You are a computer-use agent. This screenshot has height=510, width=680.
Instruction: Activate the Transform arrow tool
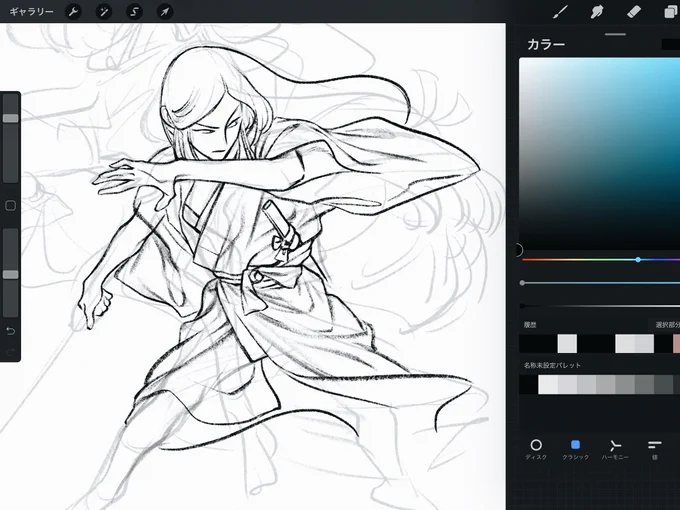[165, 12]
